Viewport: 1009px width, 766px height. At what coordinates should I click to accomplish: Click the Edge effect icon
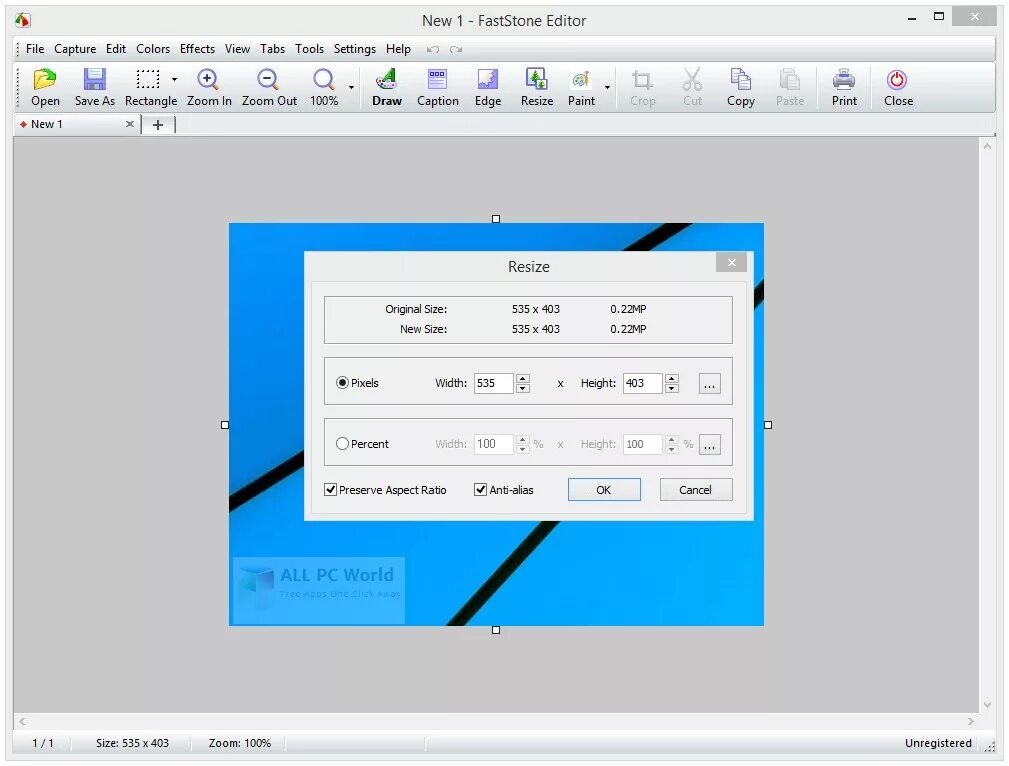click(487, 79)
